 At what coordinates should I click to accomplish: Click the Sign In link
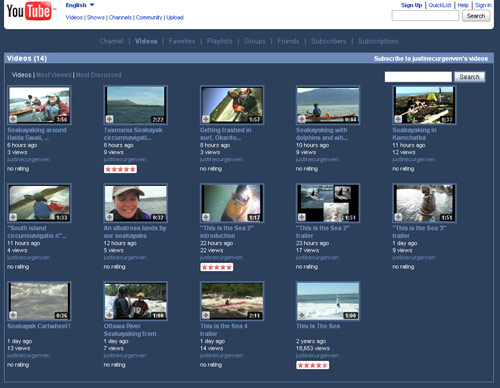pos(483,5)
